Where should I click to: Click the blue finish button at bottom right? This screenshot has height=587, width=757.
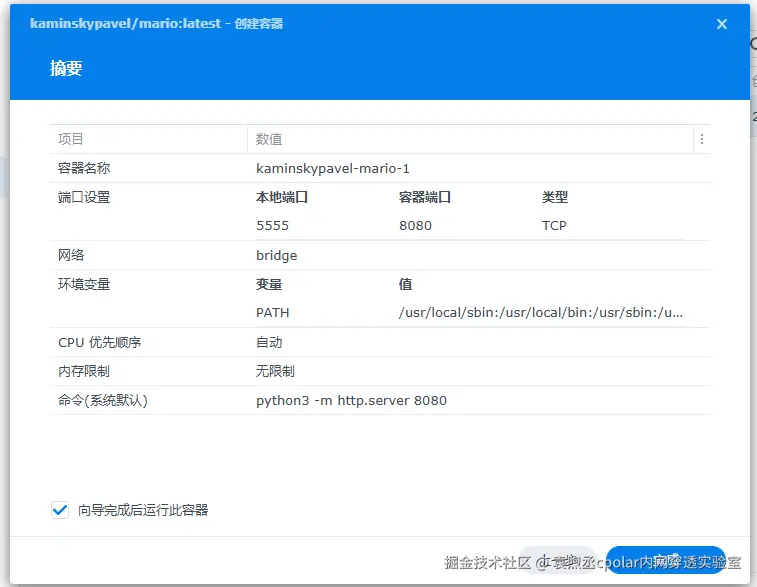(666, 560)
